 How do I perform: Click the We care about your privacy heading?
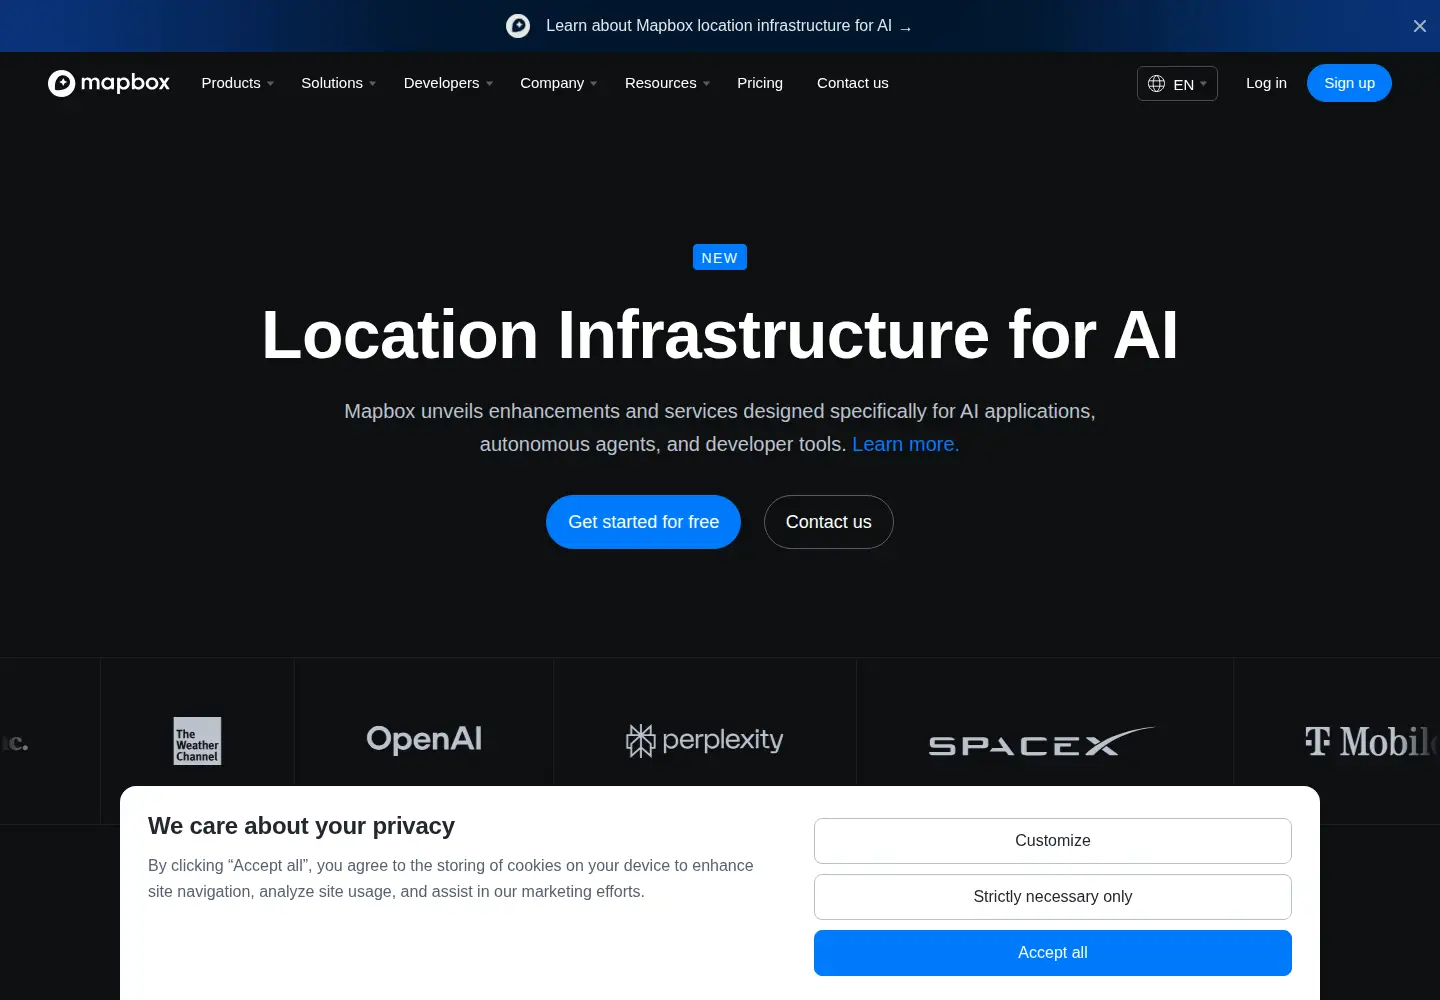[301, 826]
